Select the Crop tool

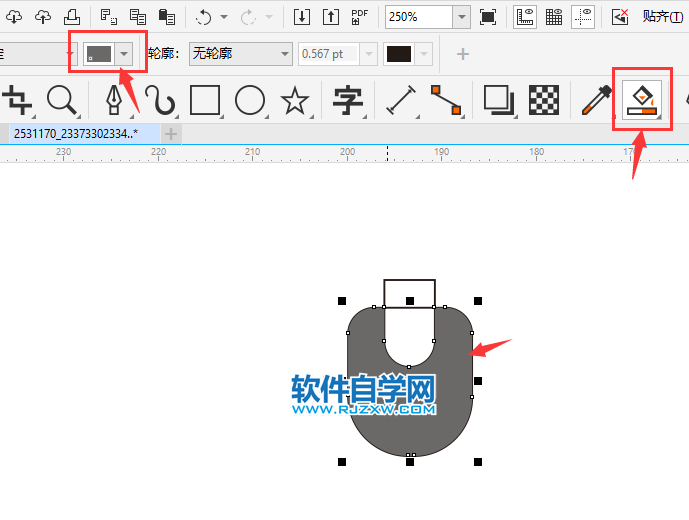click(17, 100)
